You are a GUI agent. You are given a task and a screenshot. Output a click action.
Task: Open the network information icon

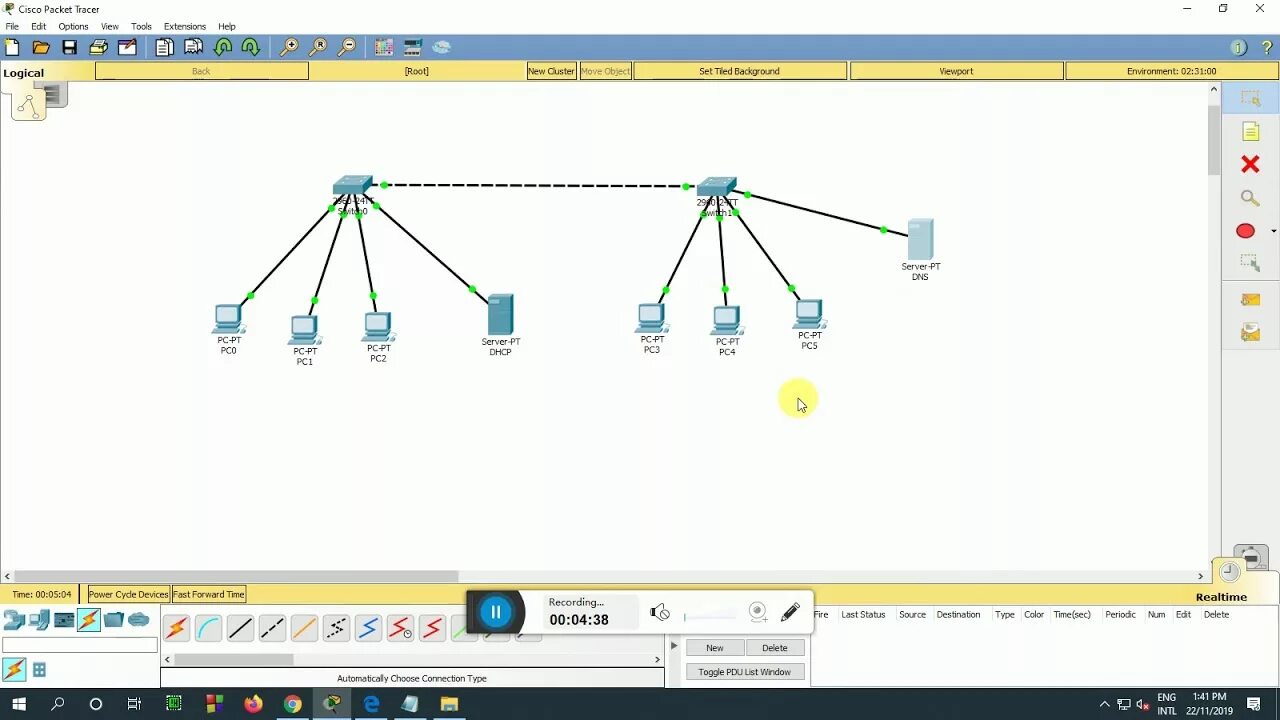(1238, 47)
